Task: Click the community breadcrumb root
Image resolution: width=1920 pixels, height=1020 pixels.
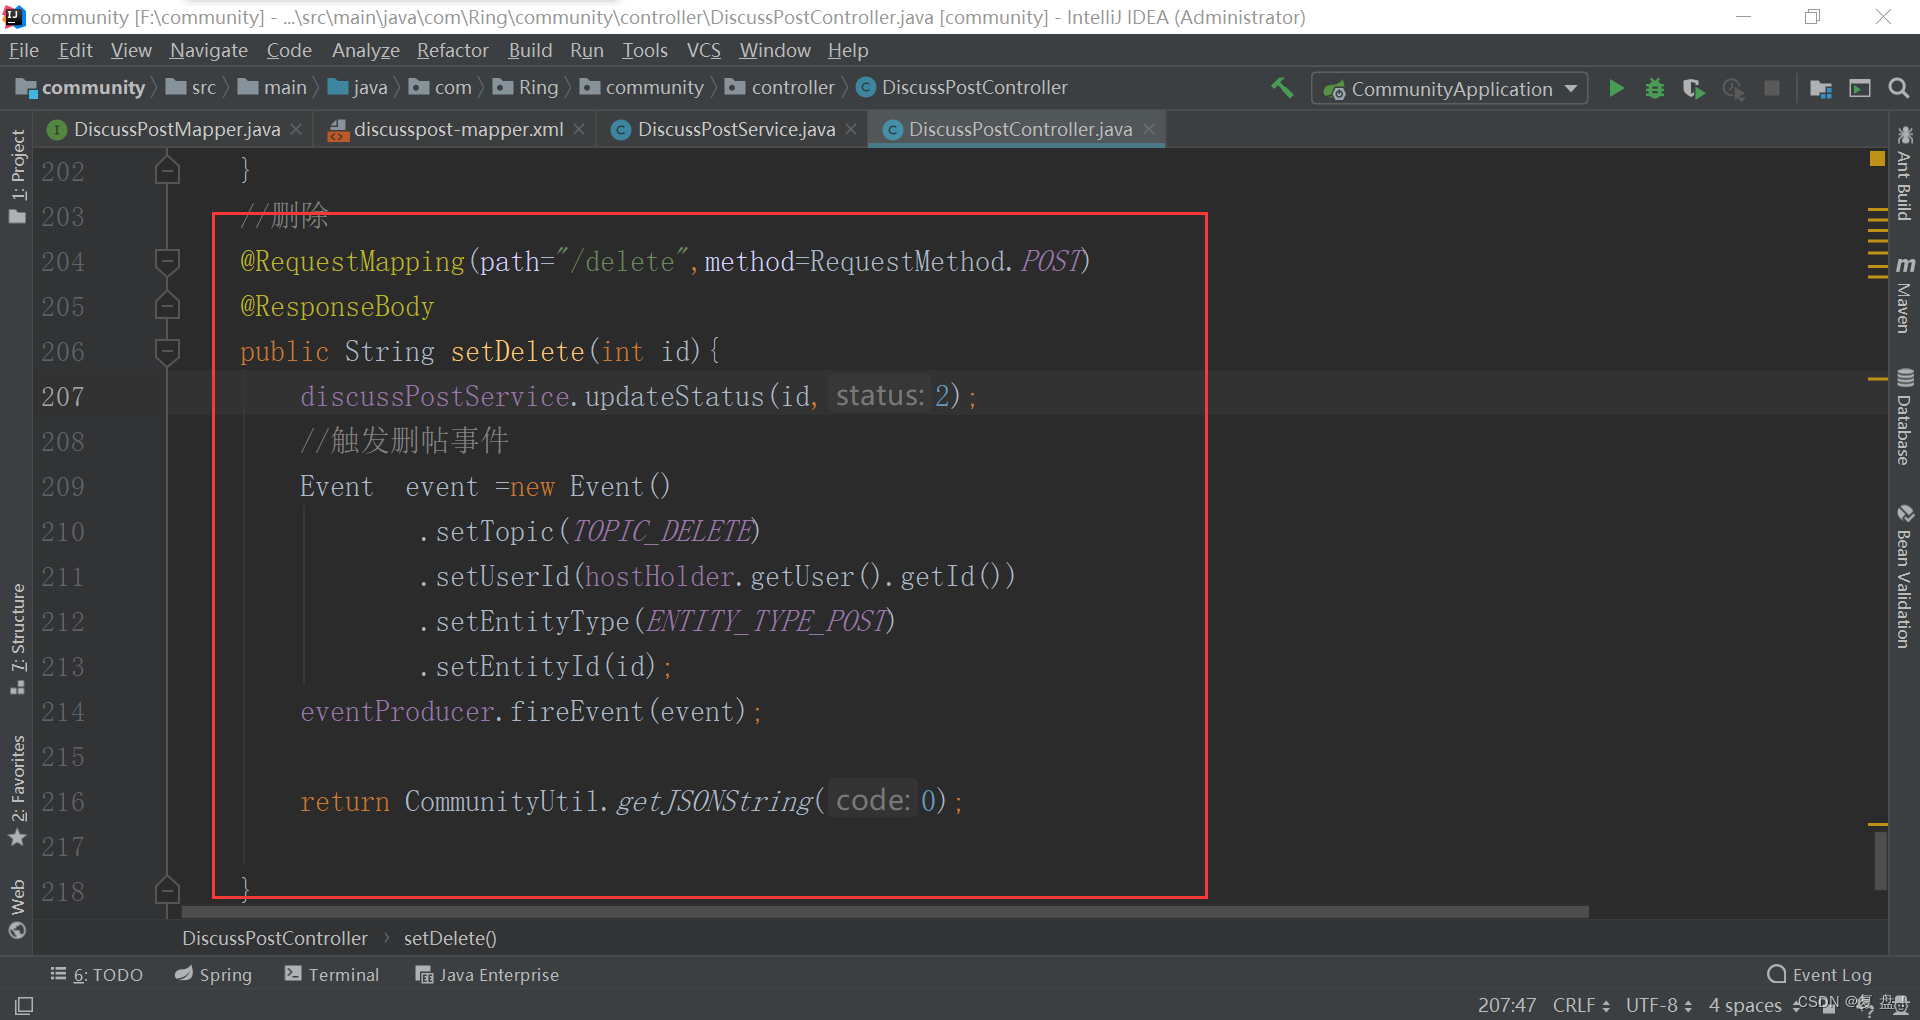Action: (x=81, y=88)
